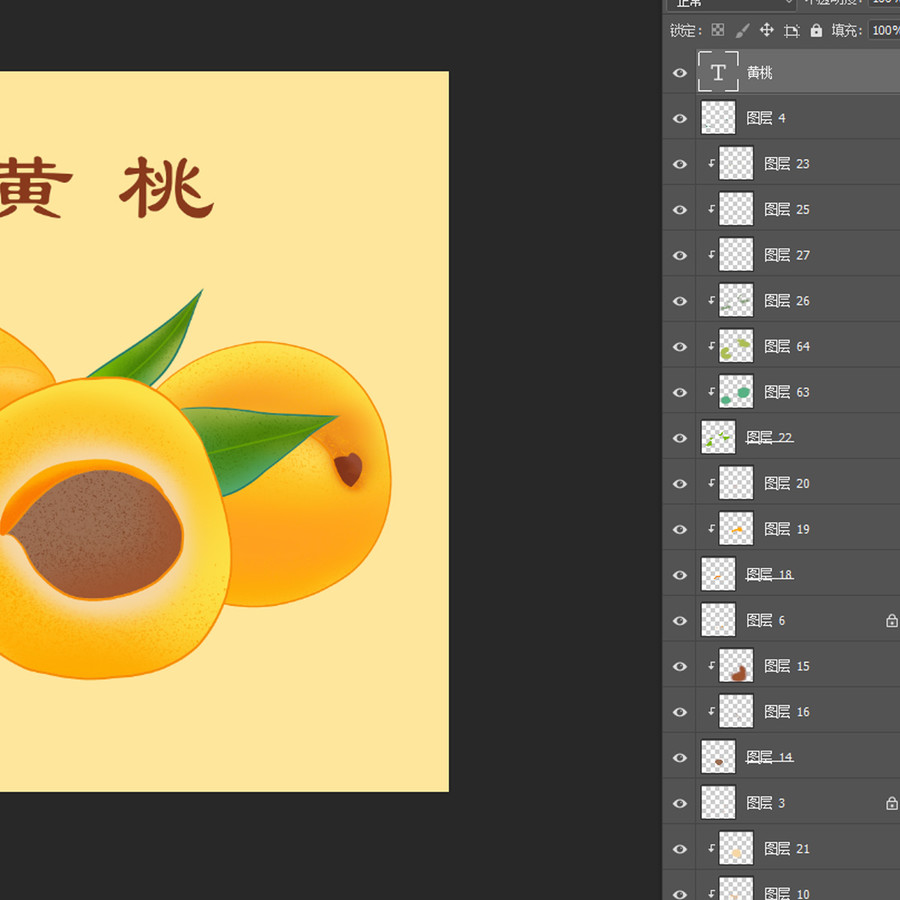
Task: Click thumbnail of 图层 19
Action: pyautogui.click(x=736, y=529)
